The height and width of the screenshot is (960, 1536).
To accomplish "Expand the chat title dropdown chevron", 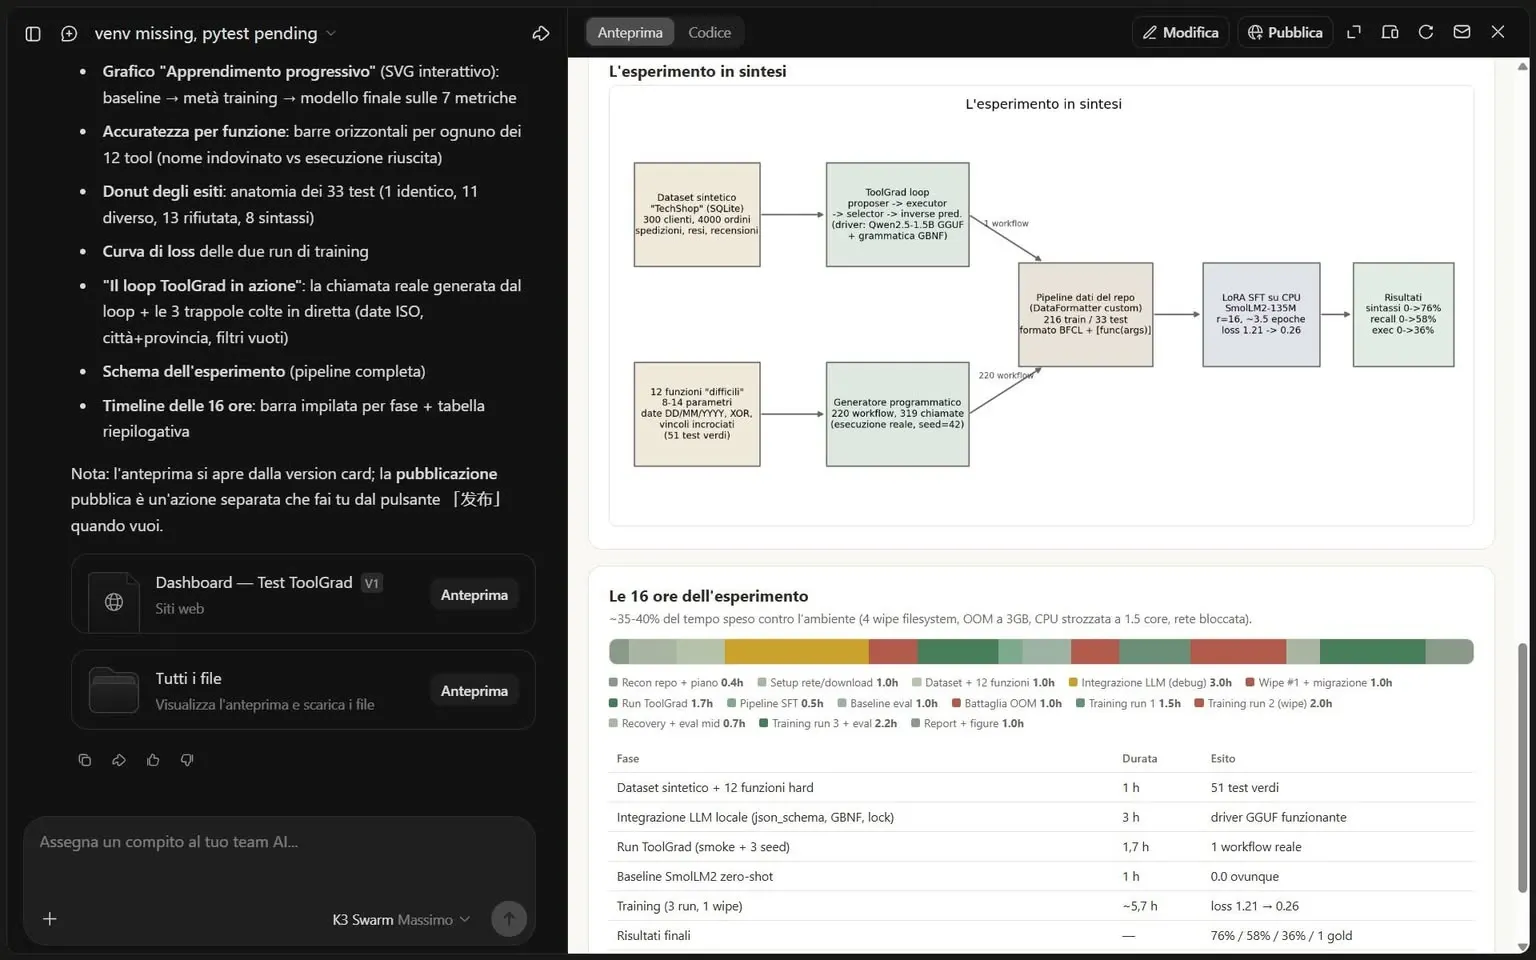I will 331,34.
